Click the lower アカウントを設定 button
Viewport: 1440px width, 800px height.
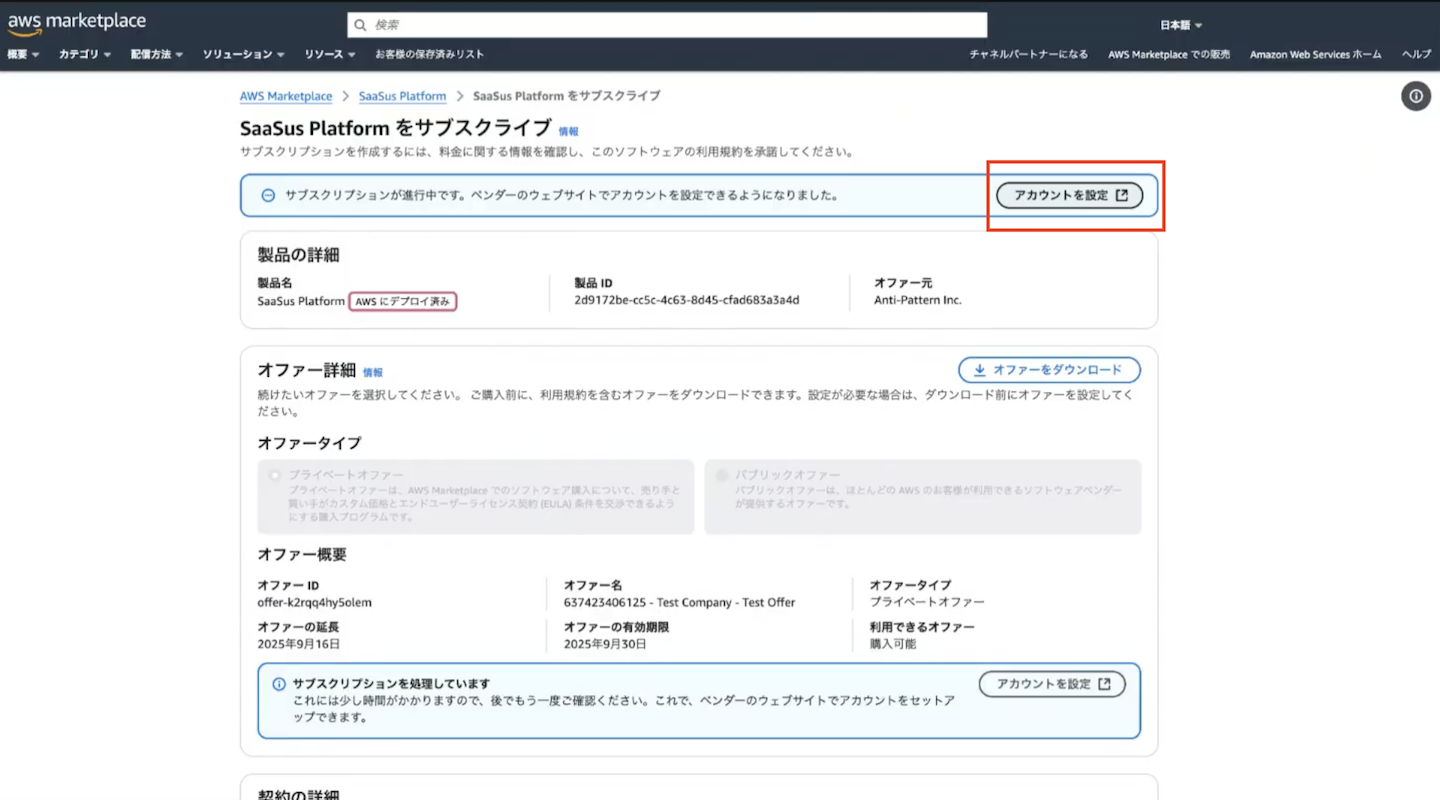click(1052, 684)
